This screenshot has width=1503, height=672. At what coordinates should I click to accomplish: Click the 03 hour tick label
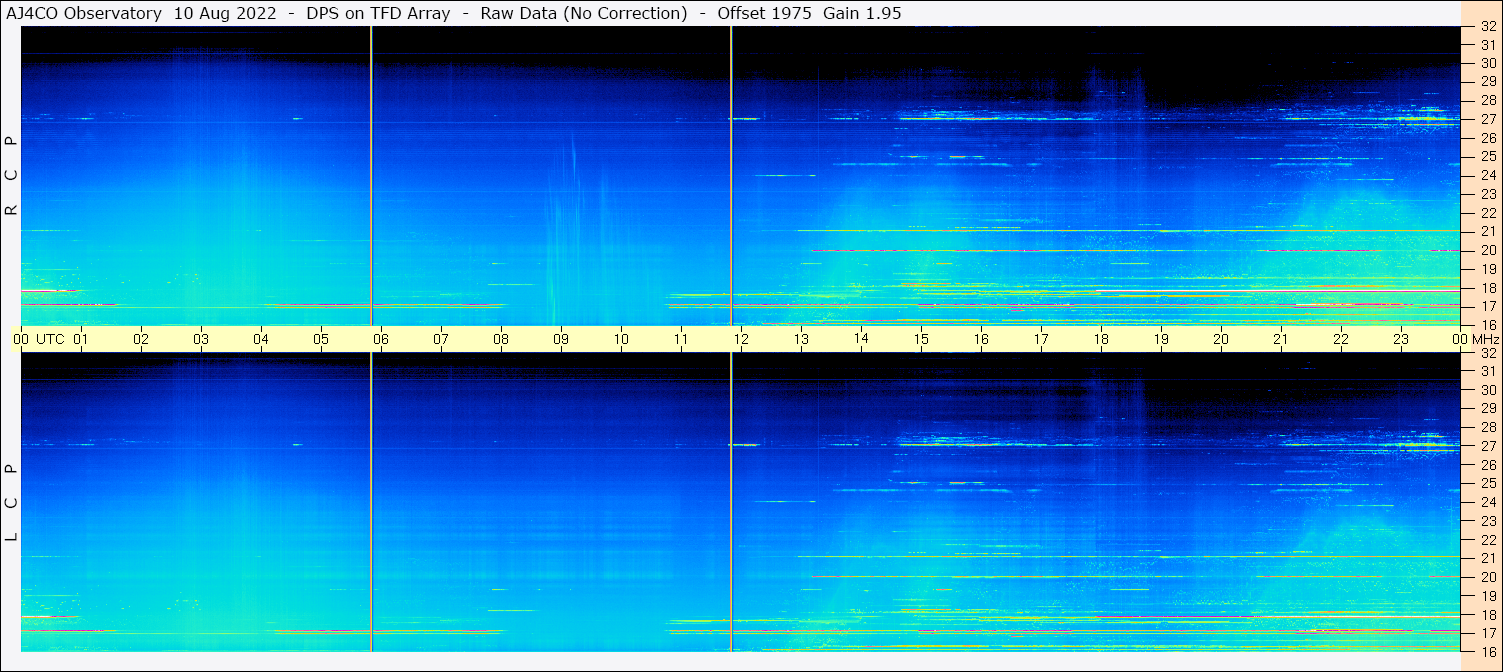coord(201,339)
